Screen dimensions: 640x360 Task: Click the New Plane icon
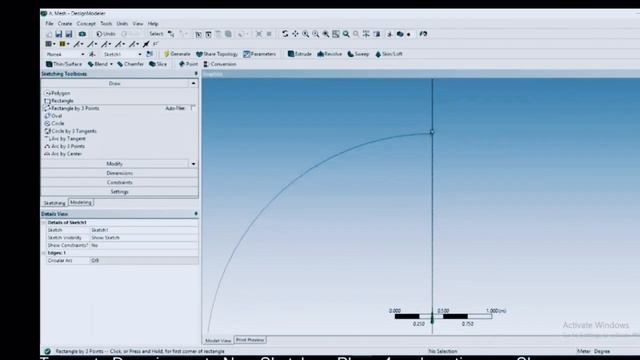pyautogui.click(x=93, y=54)
